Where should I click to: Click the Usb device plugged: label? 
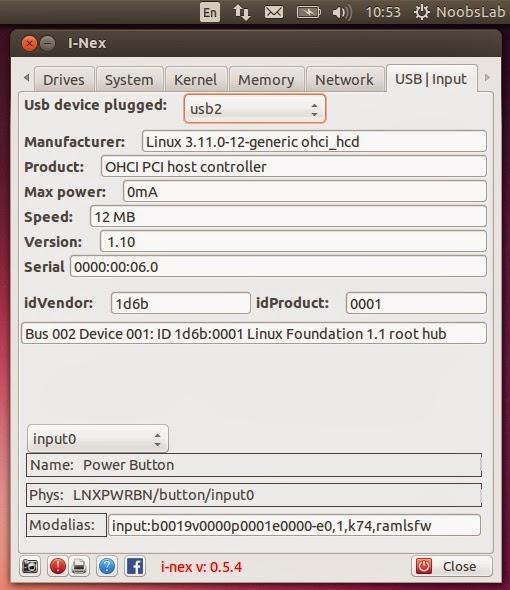click(96, 105)
